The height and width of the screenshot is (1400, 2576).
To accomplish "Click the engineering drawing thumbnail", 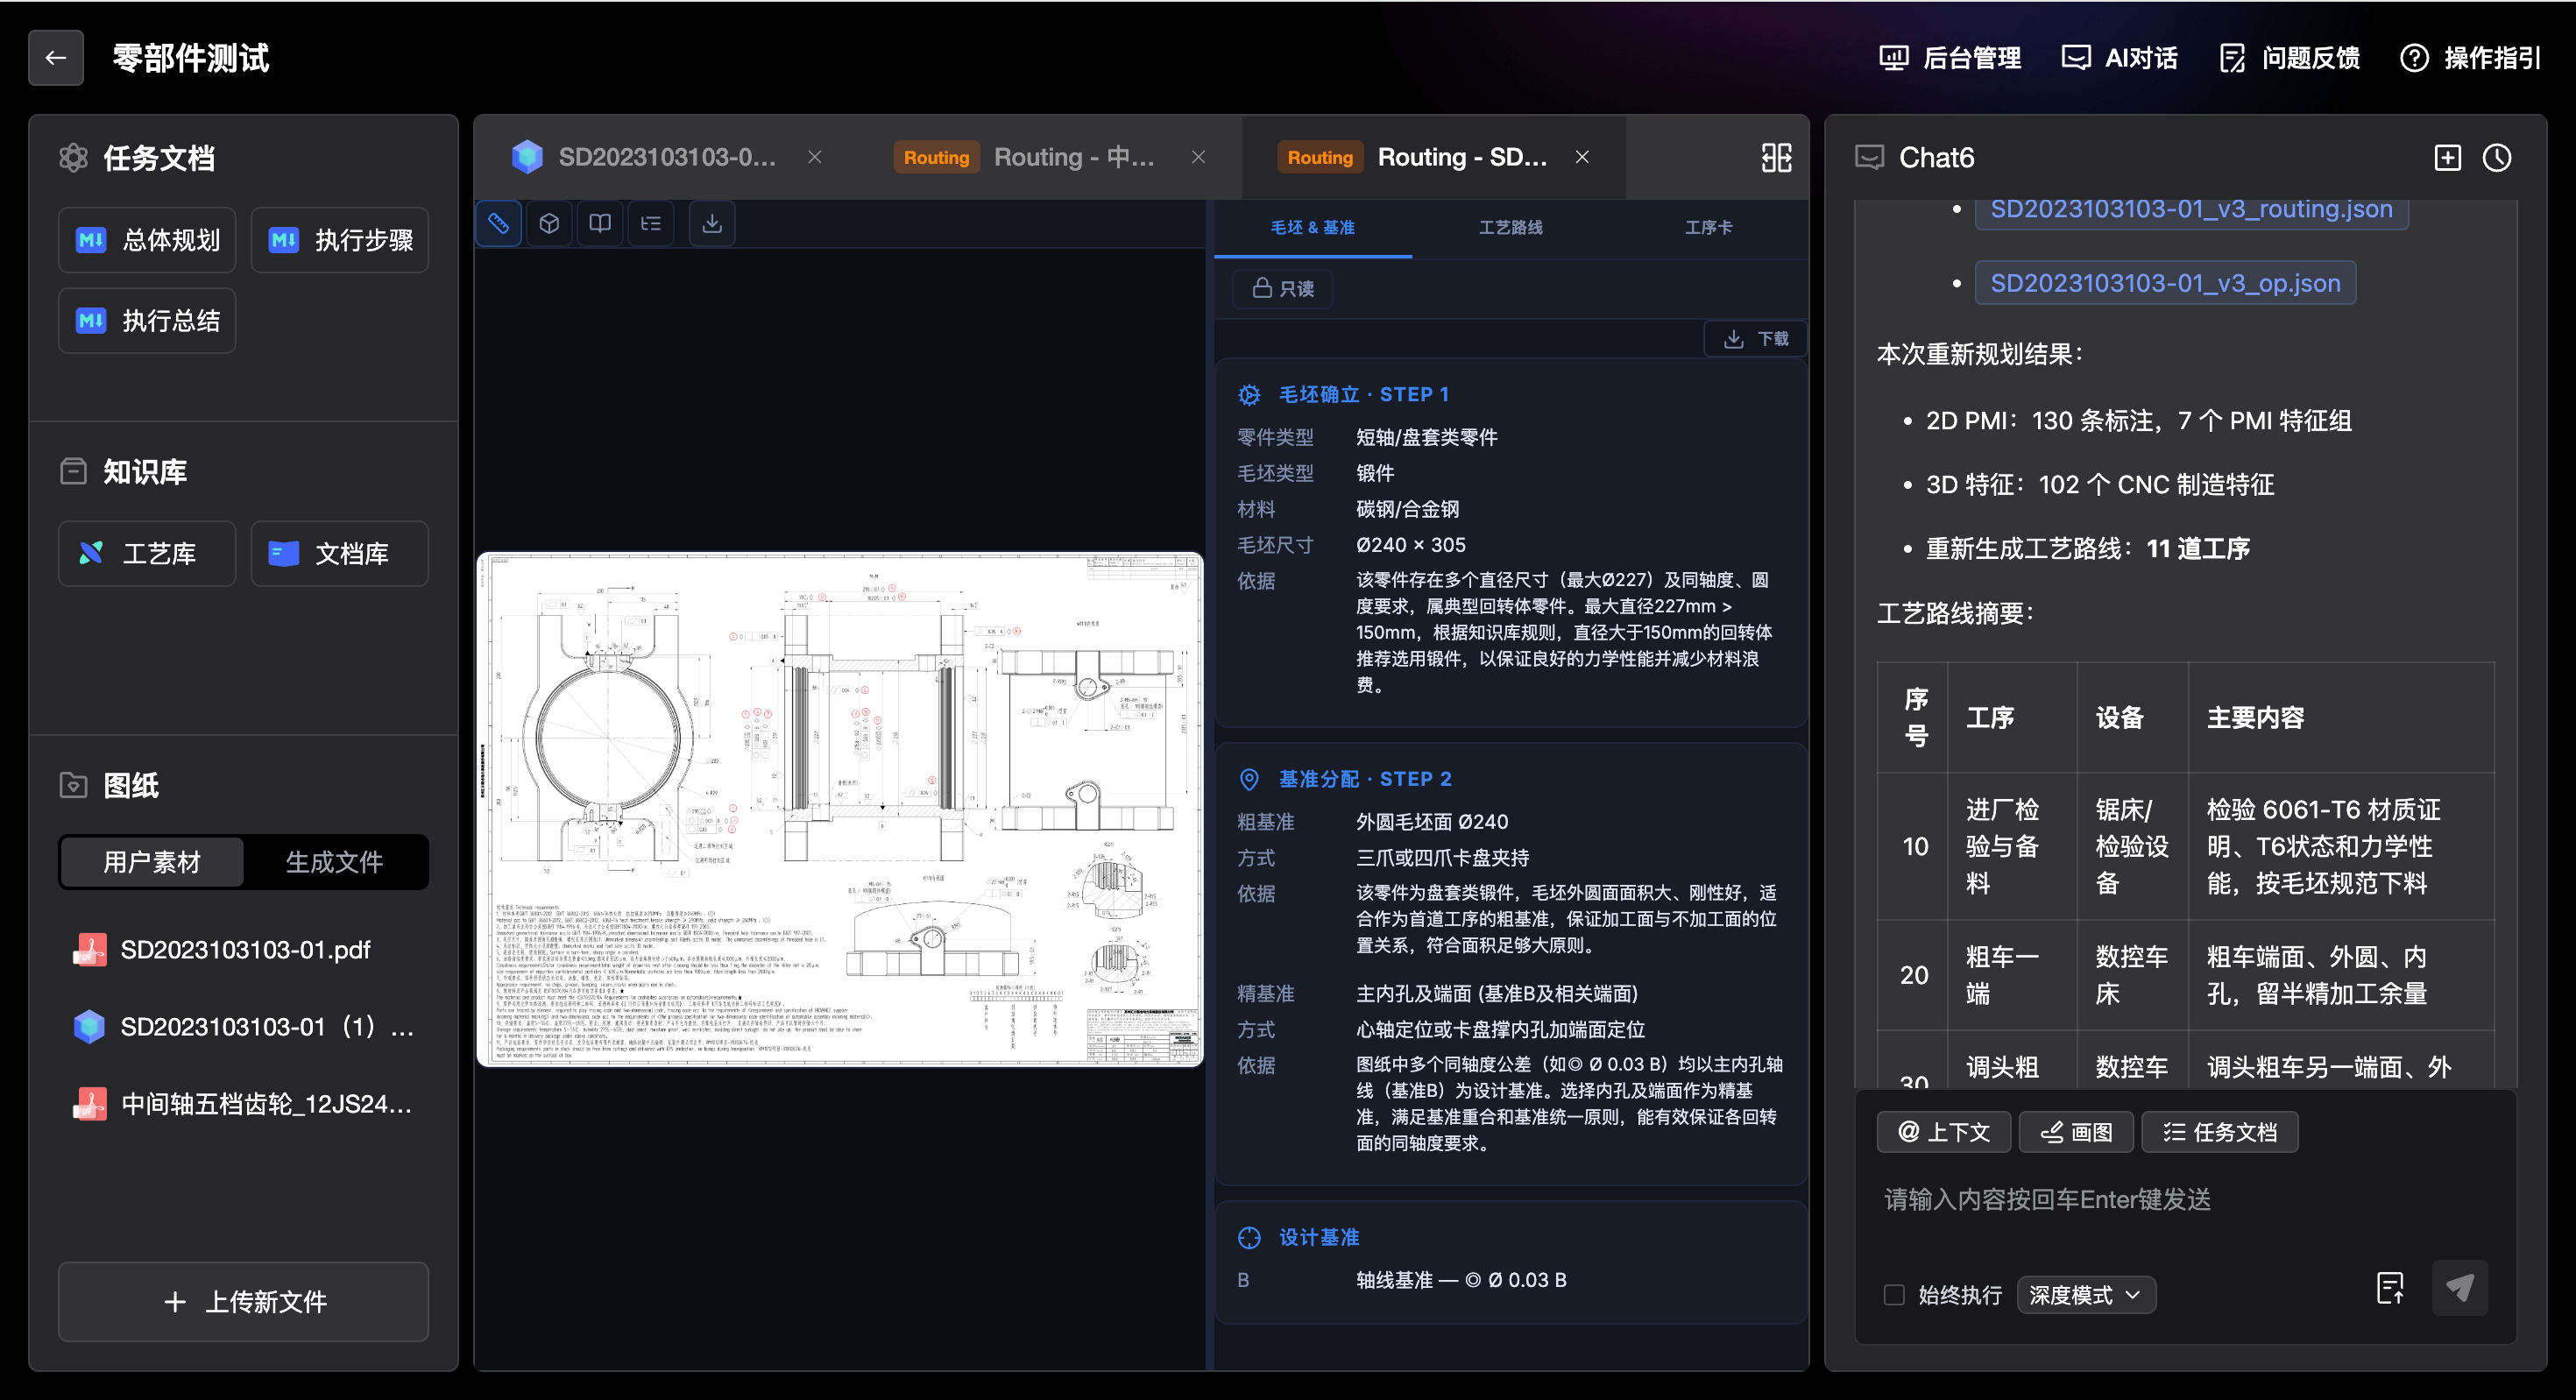I will point(840,809).
